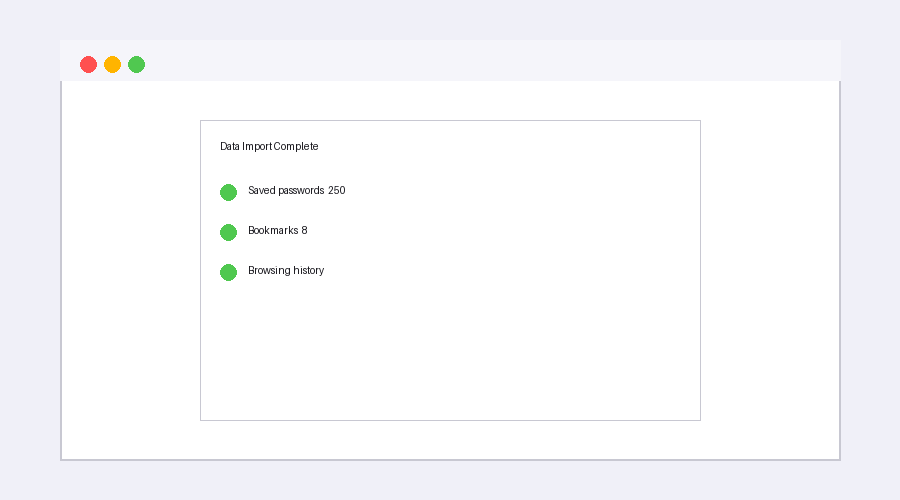
Task: Select the "Bookmarks" import entry label
Action: coord(273,231)
